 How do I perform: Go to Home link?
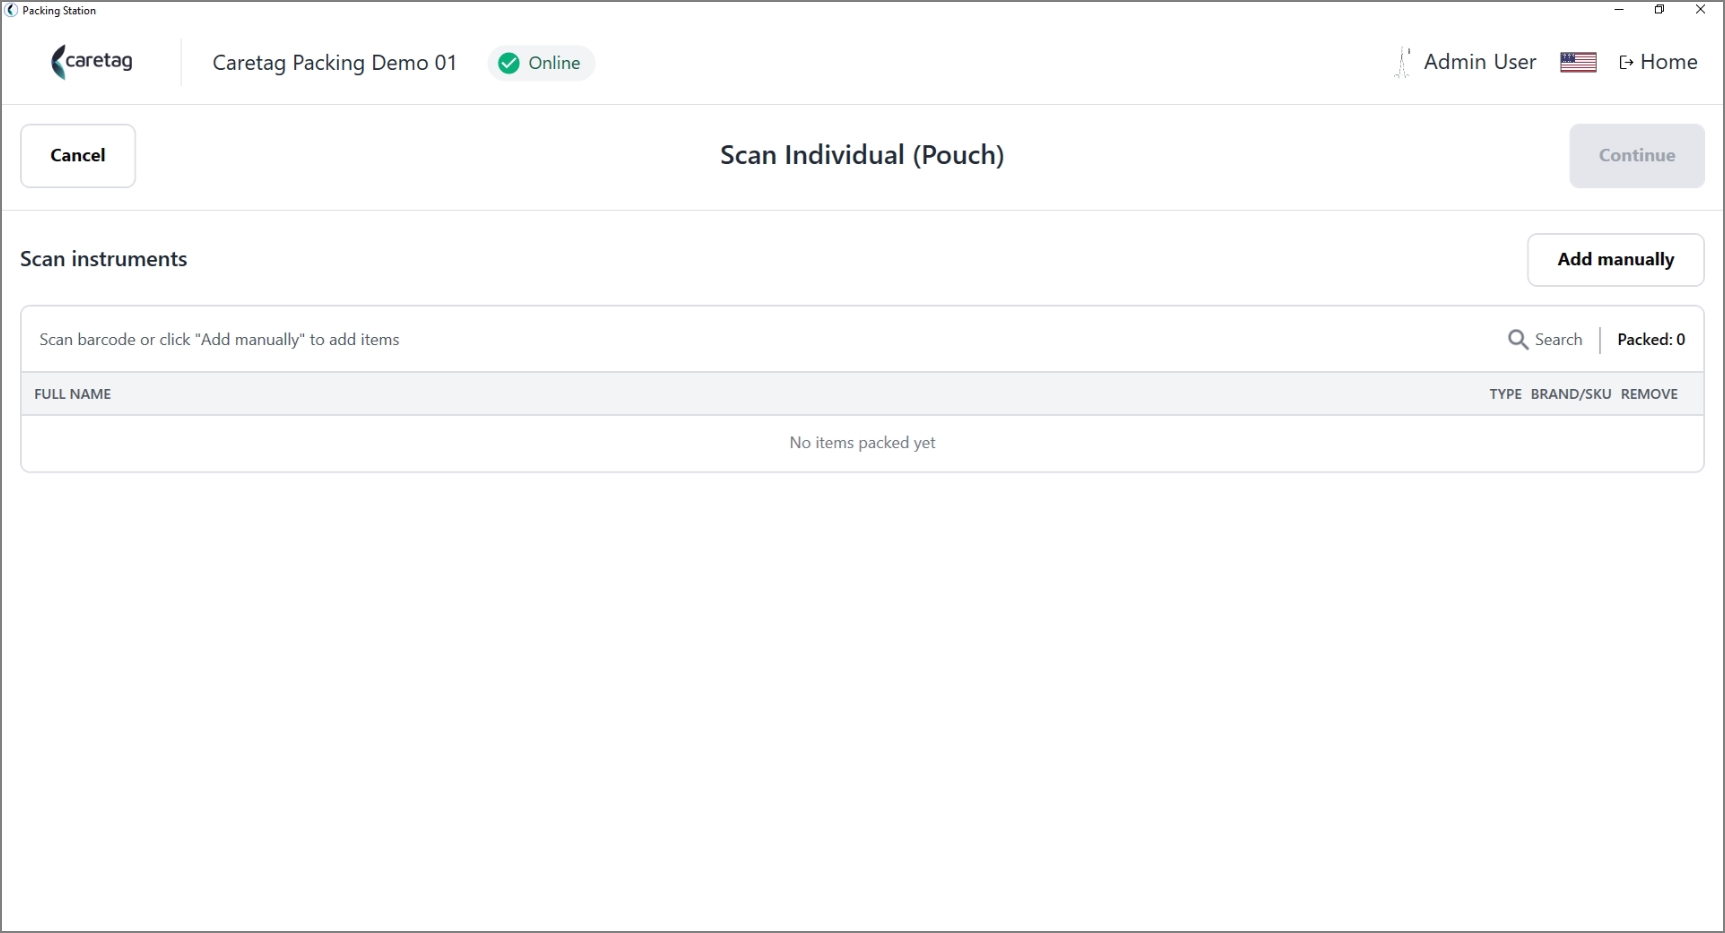tap(1658, 62)
